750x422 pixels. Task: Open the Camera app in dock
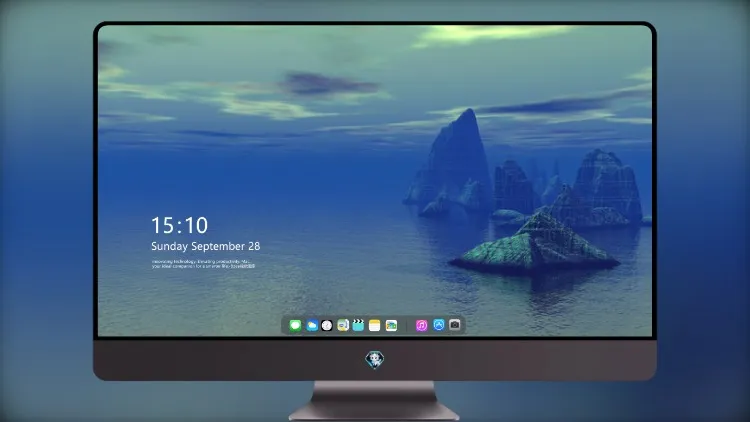click(x=455, y=325)
